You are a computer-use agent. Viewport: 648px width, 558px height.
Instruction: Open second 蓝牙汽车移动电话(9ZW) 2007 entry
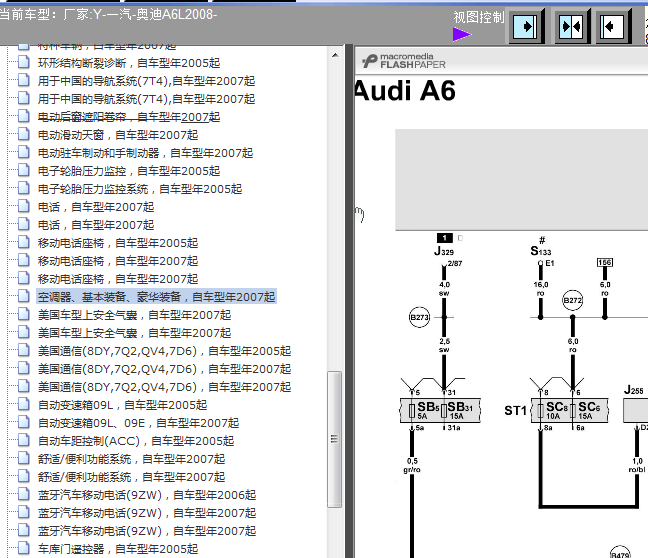point(147,531)
